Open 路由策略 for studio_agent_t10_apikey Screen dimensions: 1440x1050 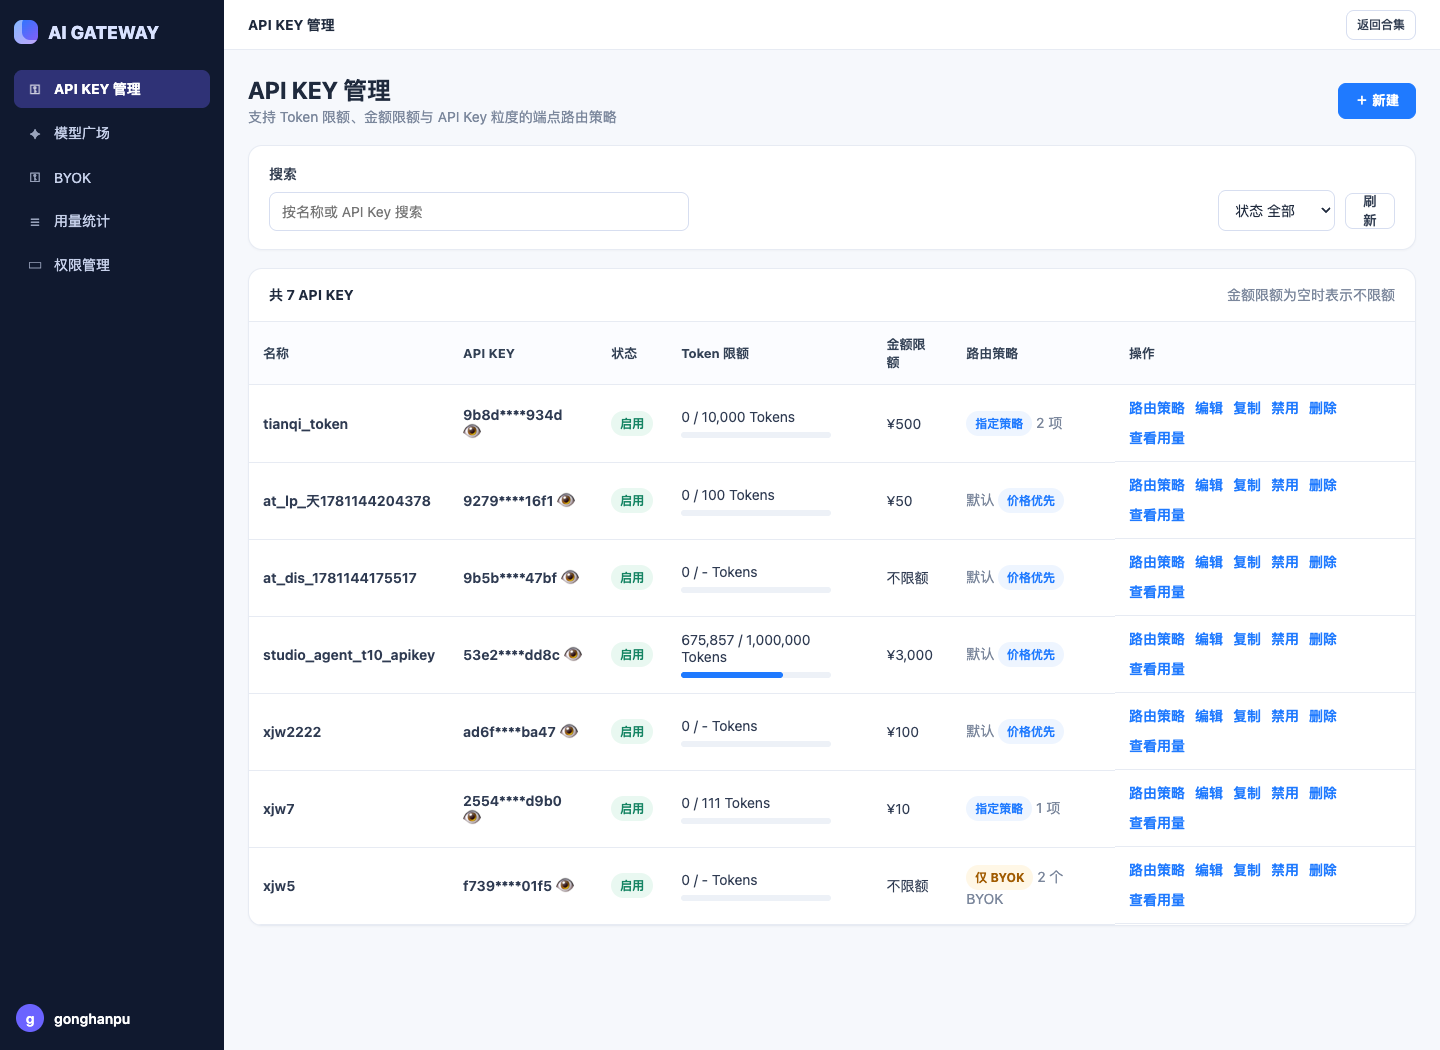coord(1157,639)
